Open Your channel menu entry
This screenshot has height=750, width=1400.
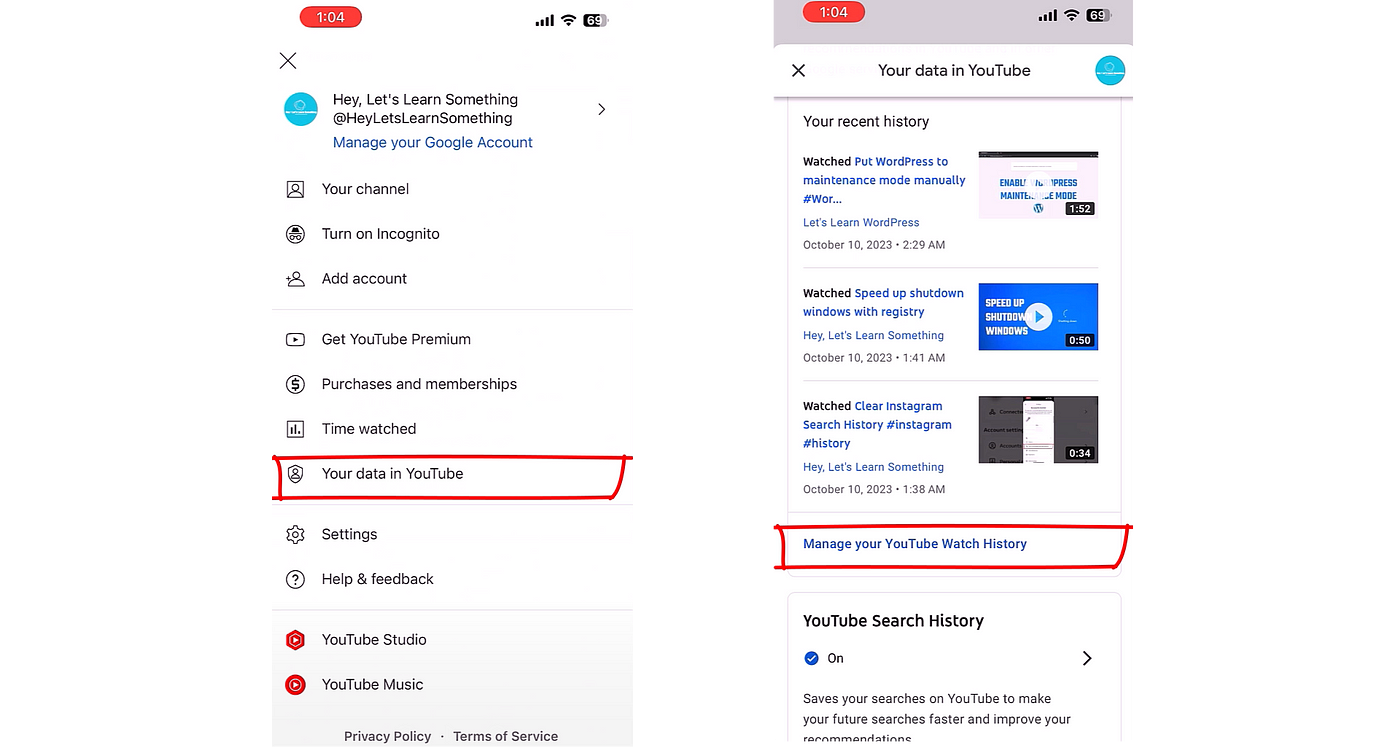tap(365, 189)
